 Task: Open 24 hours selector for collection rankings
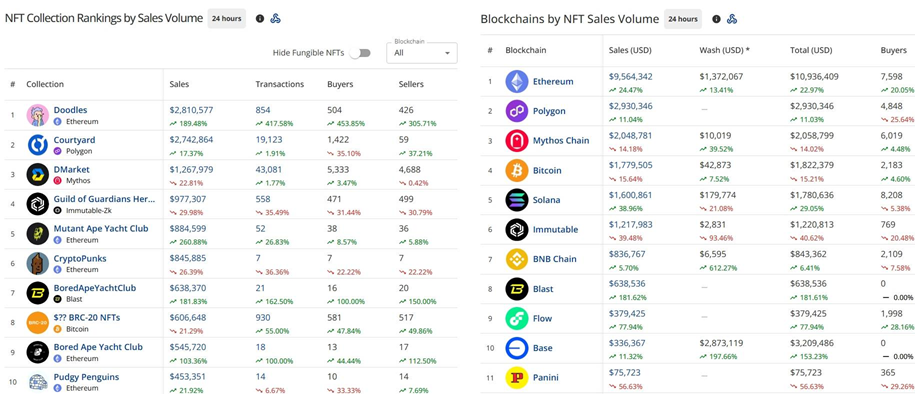pos(226,19)
